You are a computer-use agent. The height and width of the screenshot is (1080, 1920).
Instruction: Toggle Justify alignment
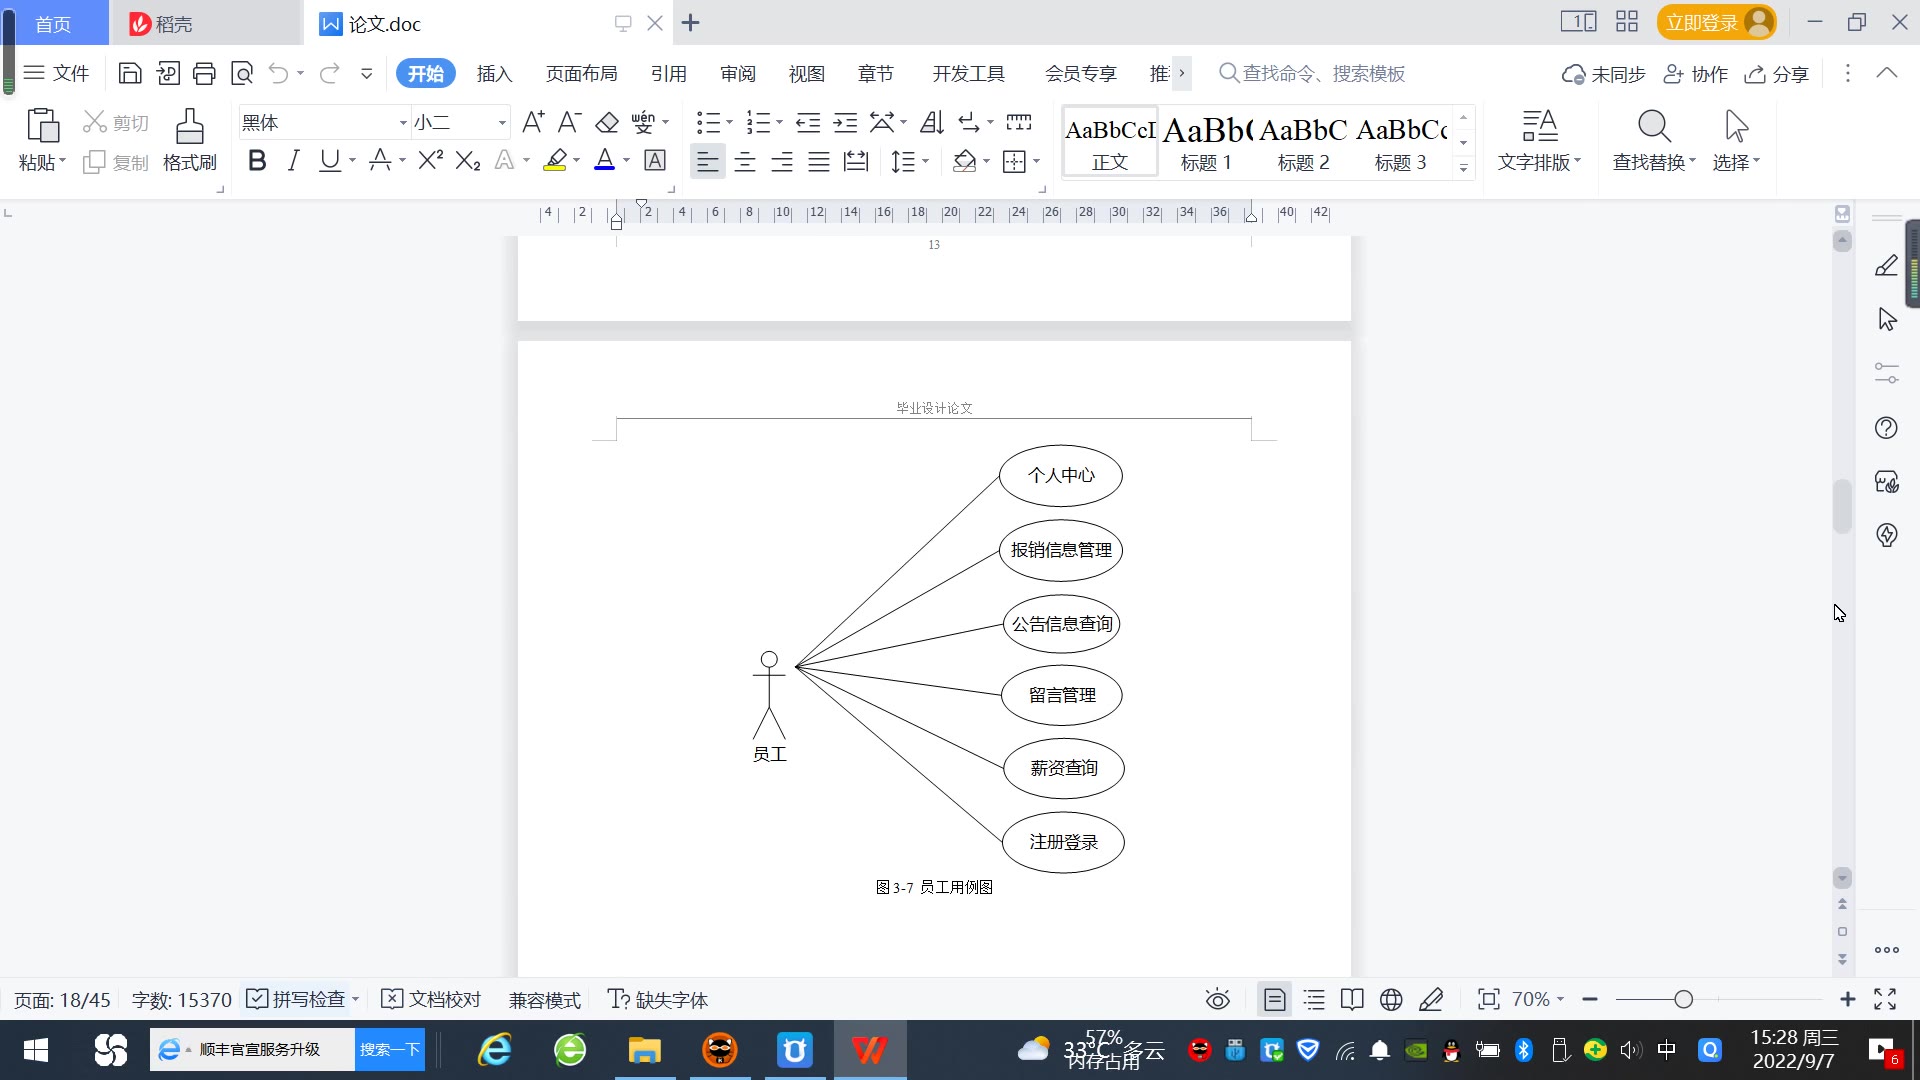(x=819, y=161)
